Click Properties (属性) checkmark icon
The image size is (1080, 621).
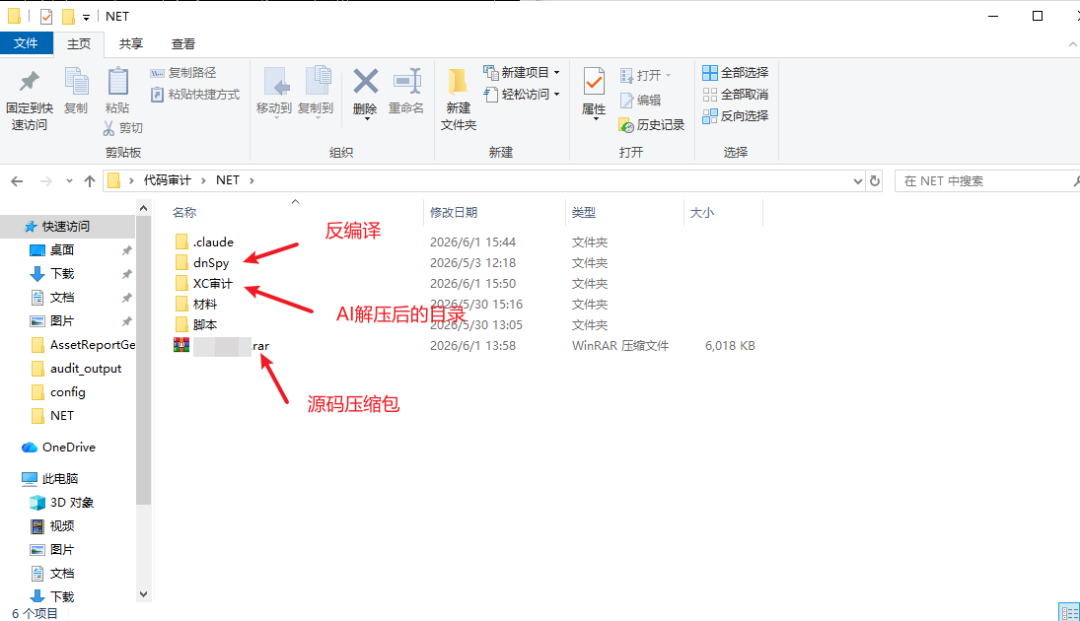(x=594, y=83)
